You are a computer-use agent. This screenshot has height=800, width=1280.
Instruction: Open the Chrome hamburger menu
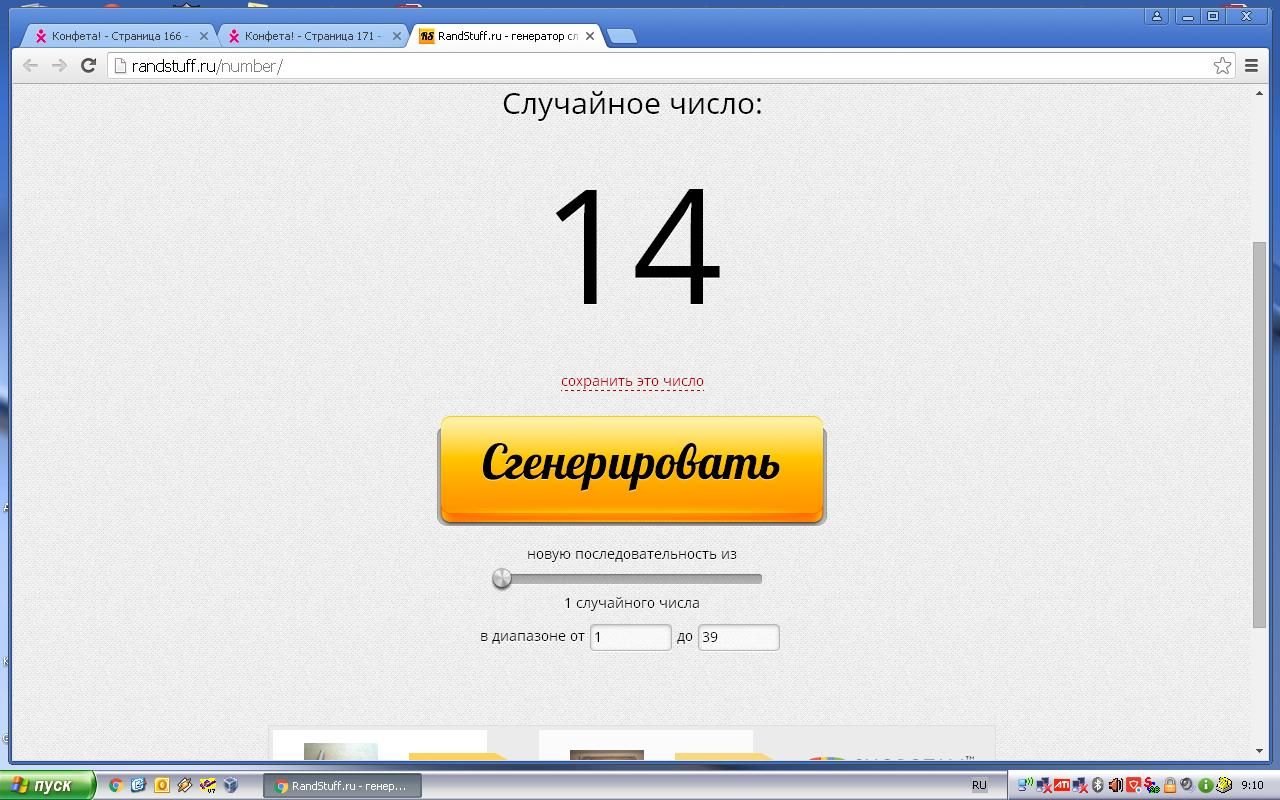[x=1251, y=66]
